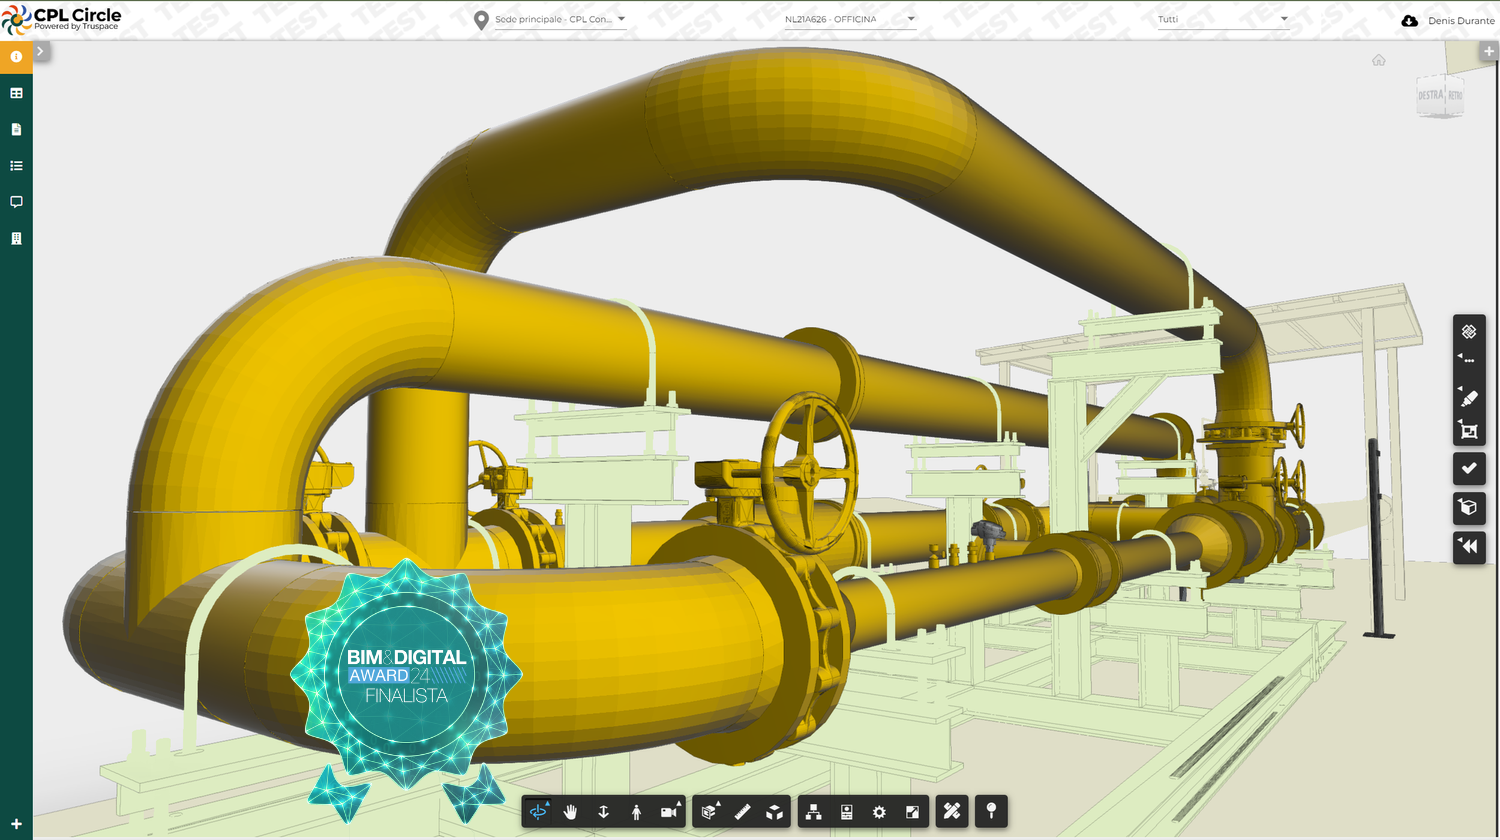The width and height of the screenshot is (1500, 840).
Task: Open the viewer settings gear
Action: (878, 811)
